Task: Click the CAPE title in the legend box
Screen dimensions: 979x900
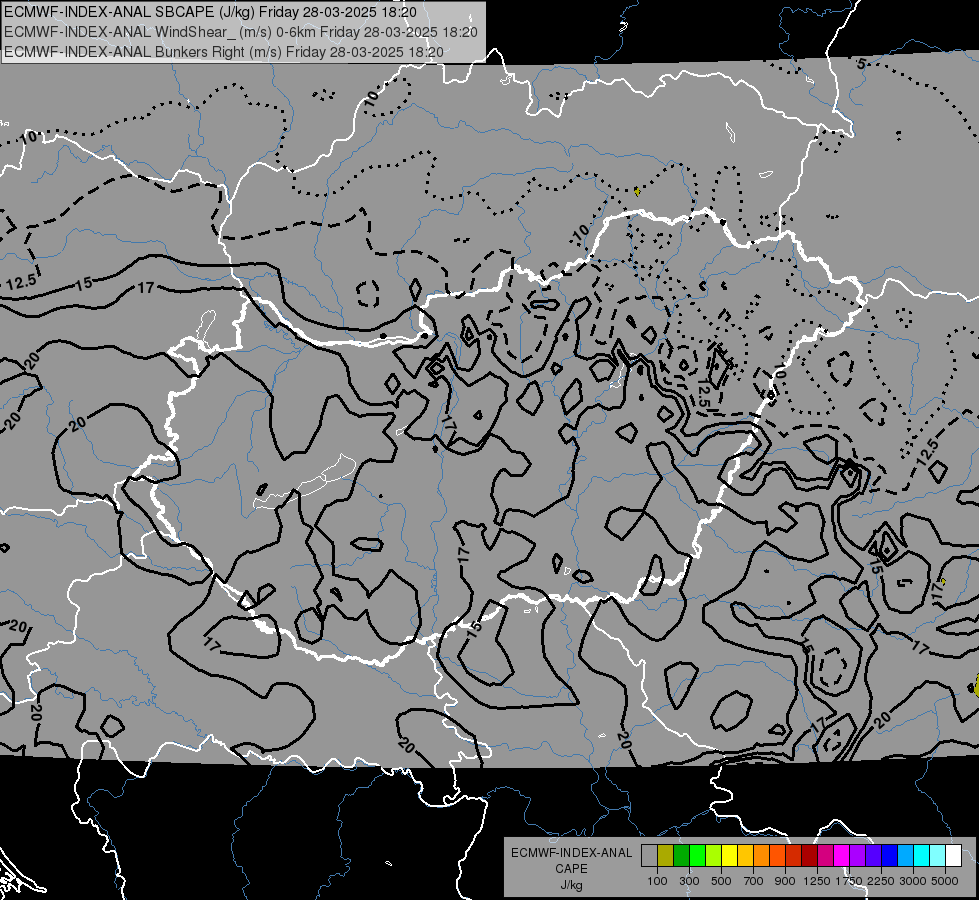Action: pyautogui.click(x=571, y=869)
